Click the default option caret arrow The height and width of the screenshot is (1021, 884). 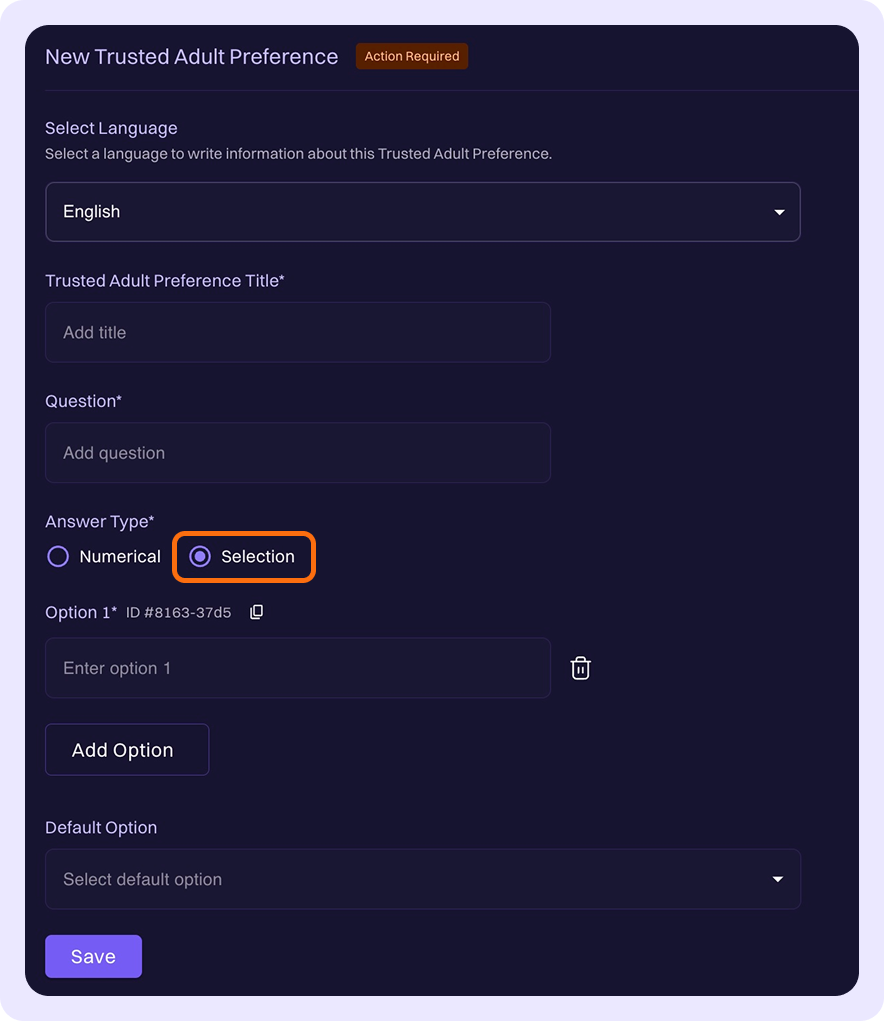(x=778, y=879)
